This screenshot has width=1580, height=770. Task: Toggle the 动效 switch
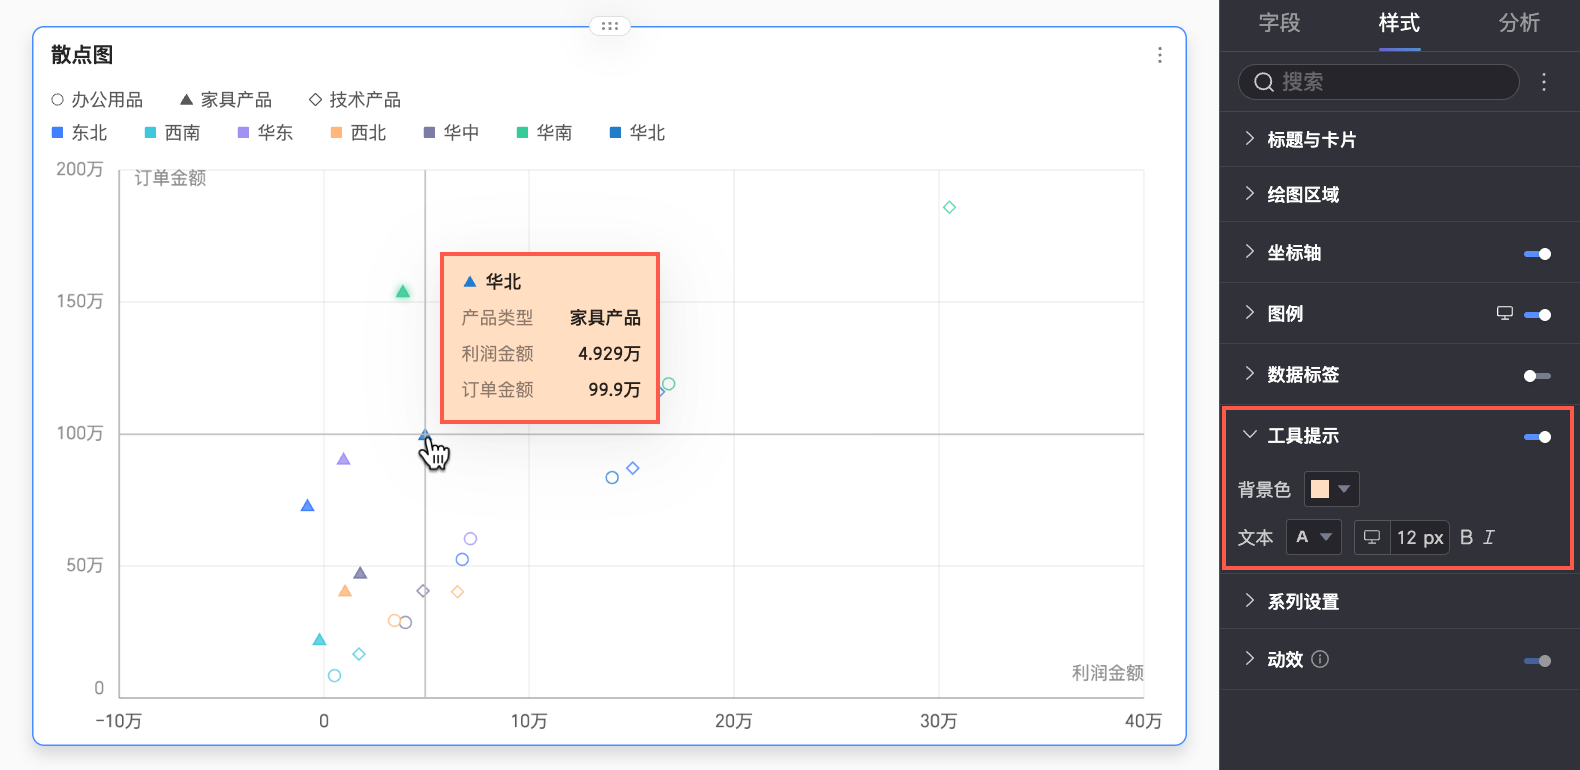(1537, 661)
